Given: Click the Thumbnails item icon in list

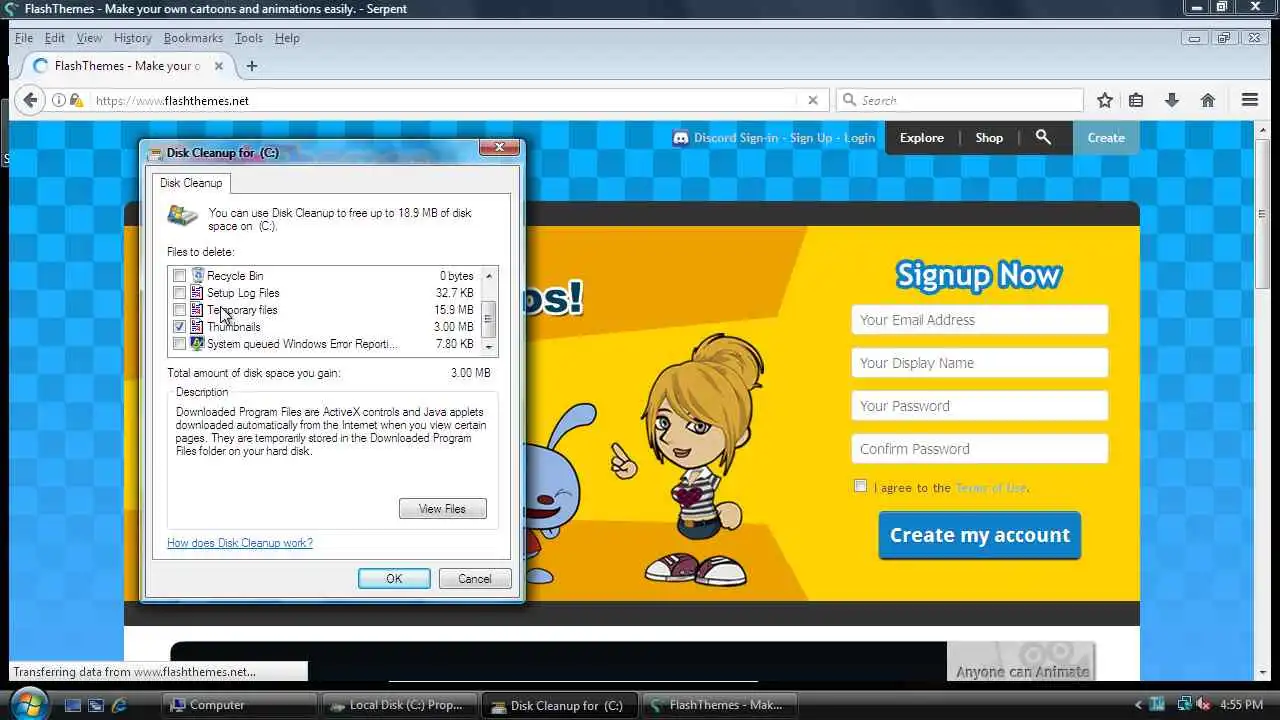Looking at the screenshot, I should point(197,327).
